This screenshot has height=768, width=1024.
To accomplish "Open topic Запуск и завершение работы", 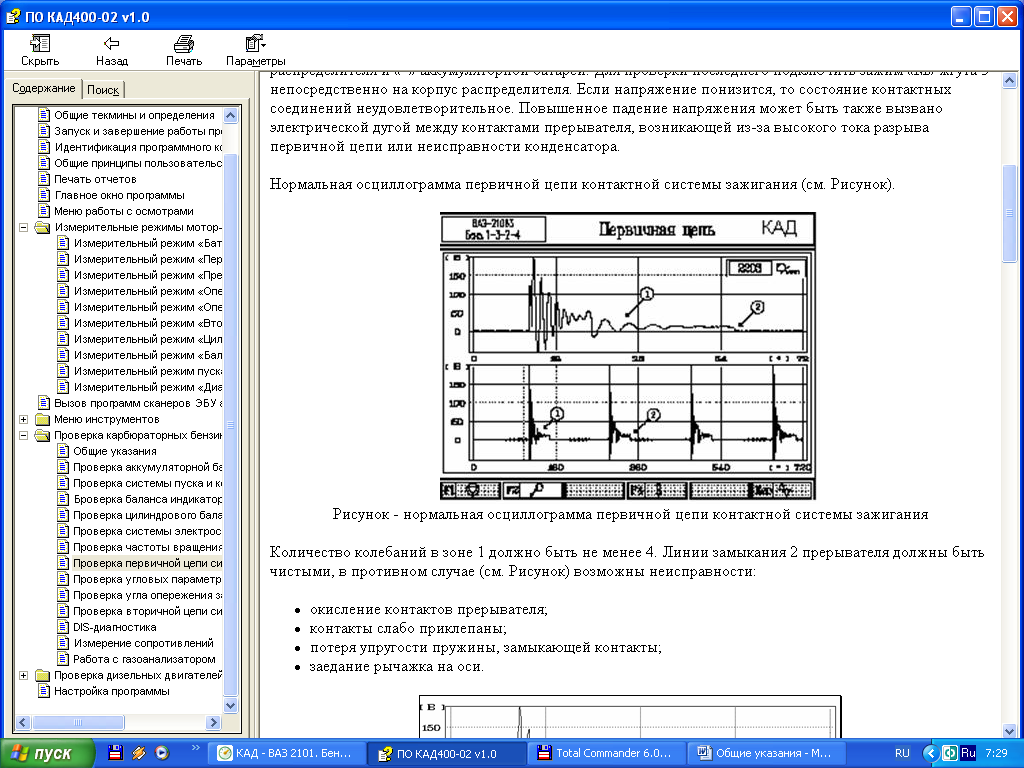I will [x=138, y=131].
